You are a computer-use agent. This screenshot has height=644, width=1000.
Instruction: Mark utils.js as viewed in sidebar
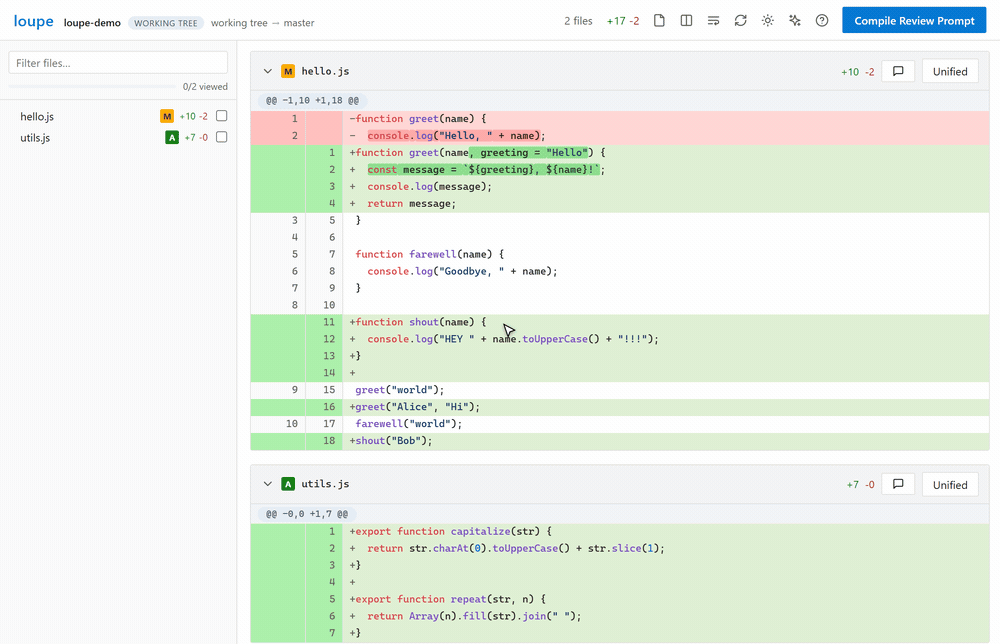221,137
